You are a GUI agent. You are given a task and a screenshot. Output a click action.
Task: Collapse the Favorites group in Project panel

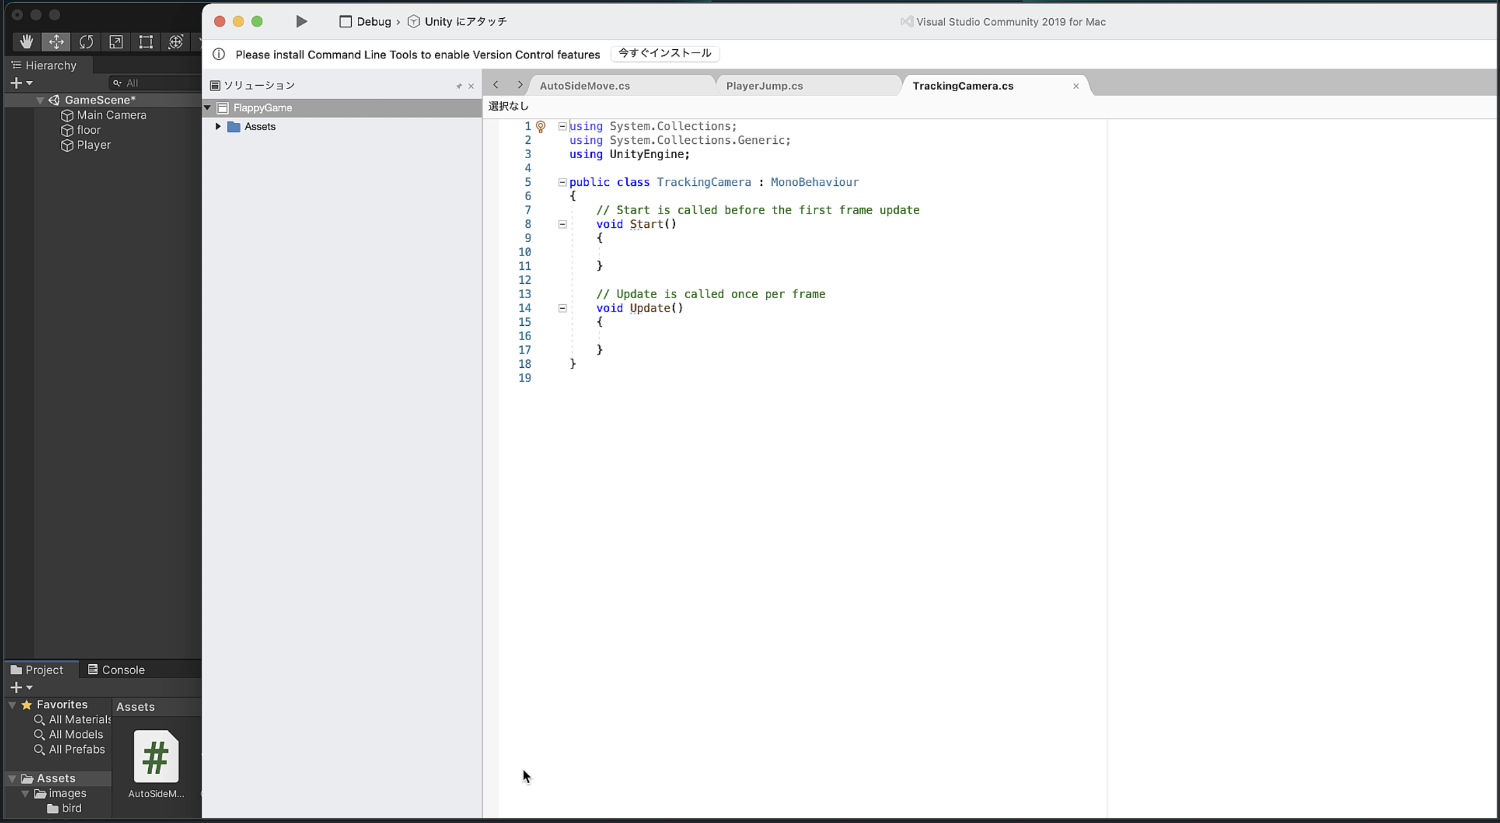click(12, 705)
